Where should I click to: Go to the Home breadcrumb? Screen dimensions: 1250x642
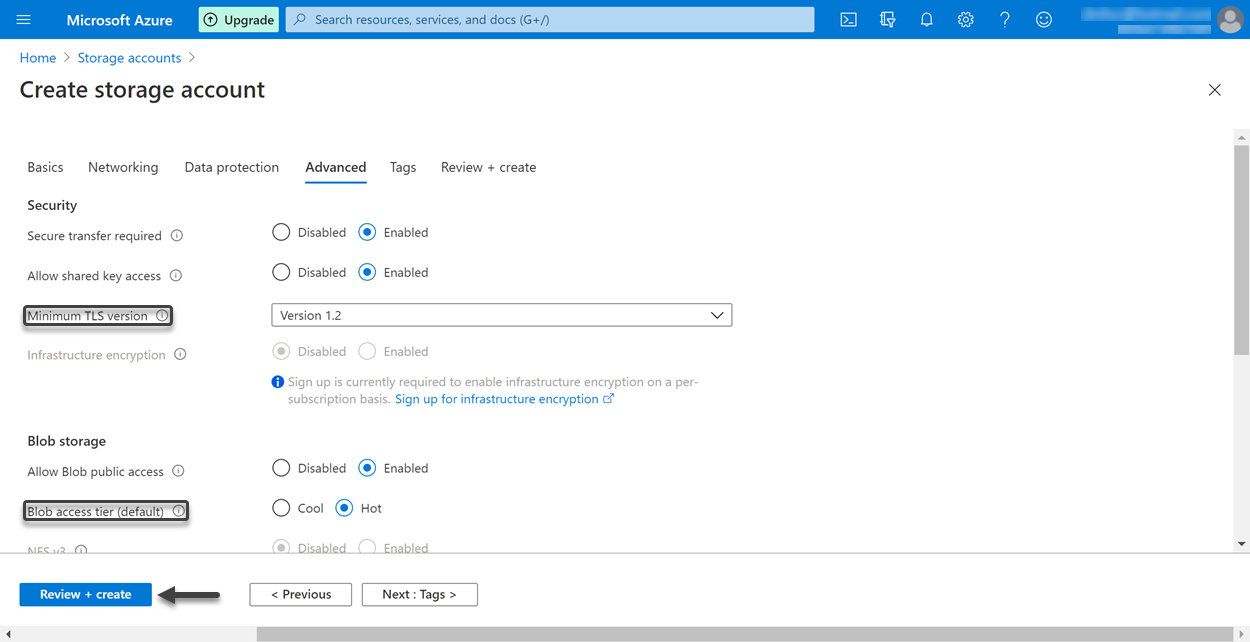(x=38, y=58)
